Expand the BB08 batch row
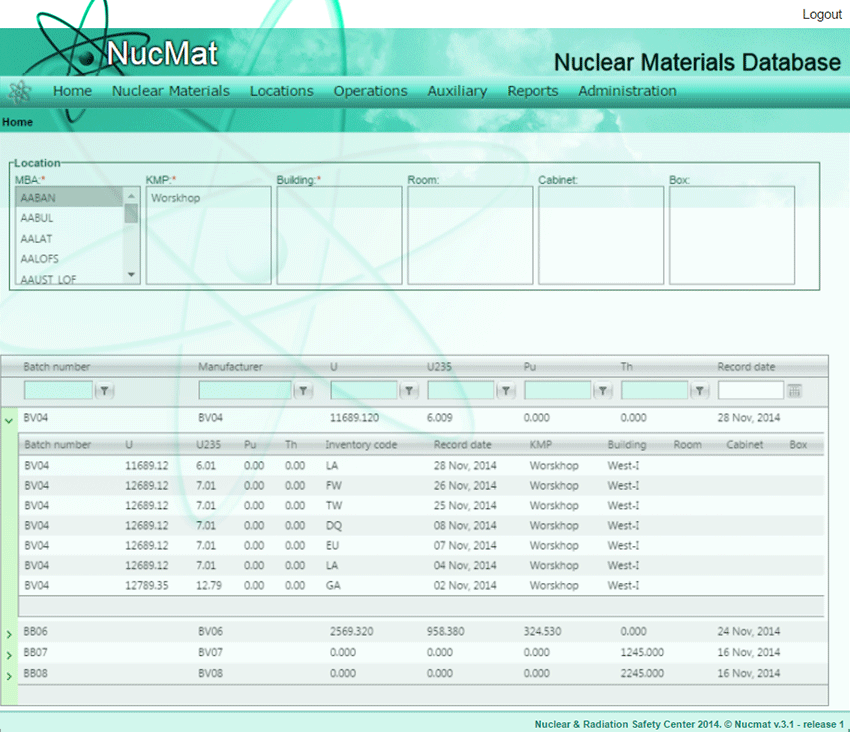The image size is (850, 732). click(10, 676)
